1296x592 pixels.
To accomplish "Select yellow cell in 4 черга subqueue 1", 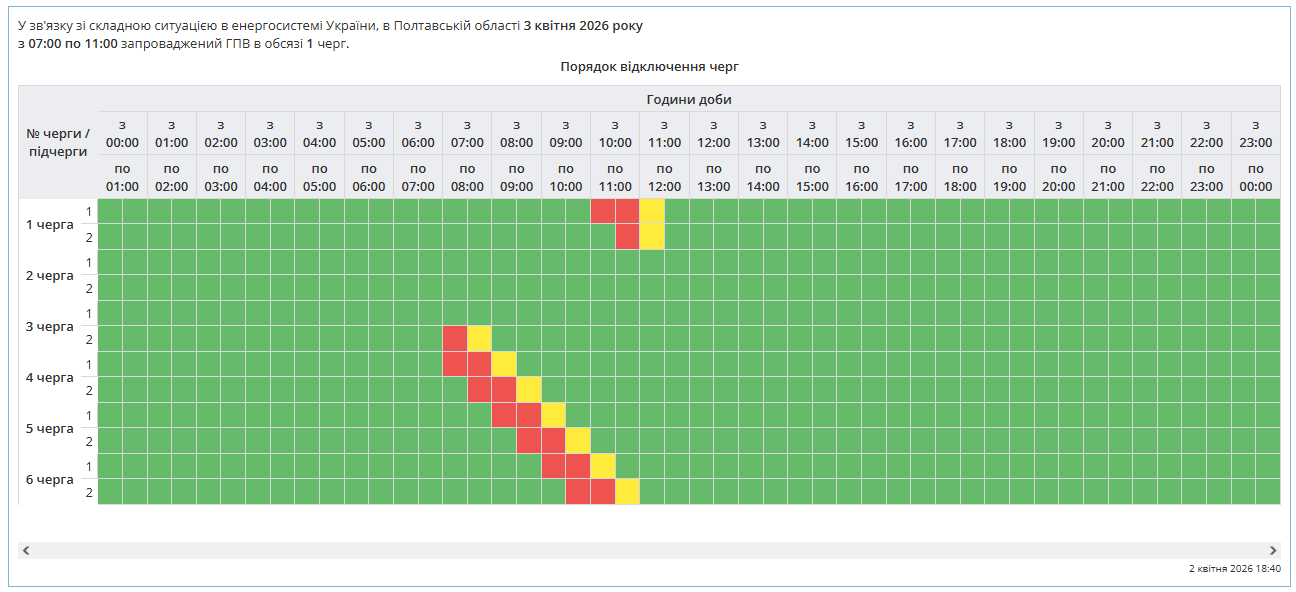I will [x=504, y=364].
